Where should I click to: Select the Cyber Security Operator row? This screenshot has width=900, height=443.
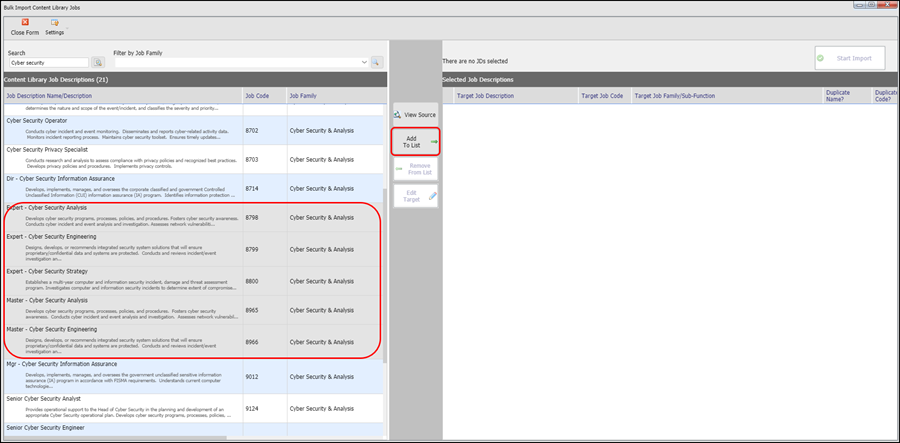click(195, 130)
